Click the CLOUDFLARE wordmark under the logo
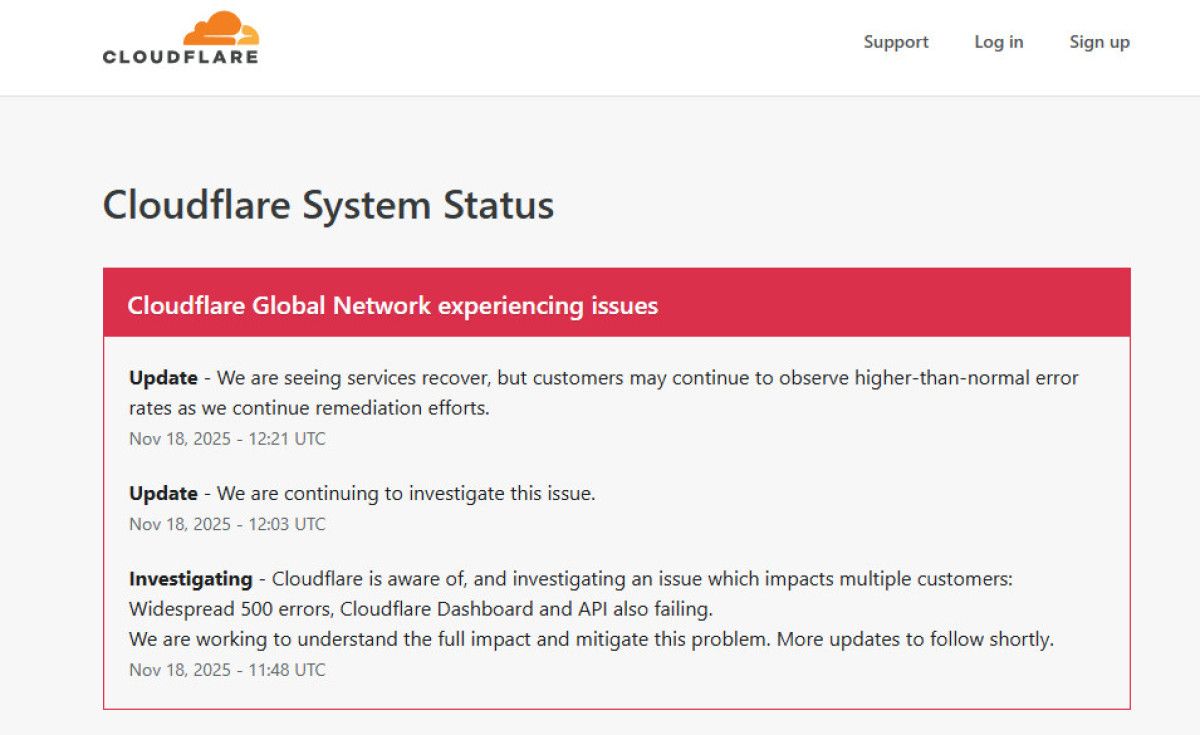The height and width of the screenshot is (735, 1200). tap(180, 57)
